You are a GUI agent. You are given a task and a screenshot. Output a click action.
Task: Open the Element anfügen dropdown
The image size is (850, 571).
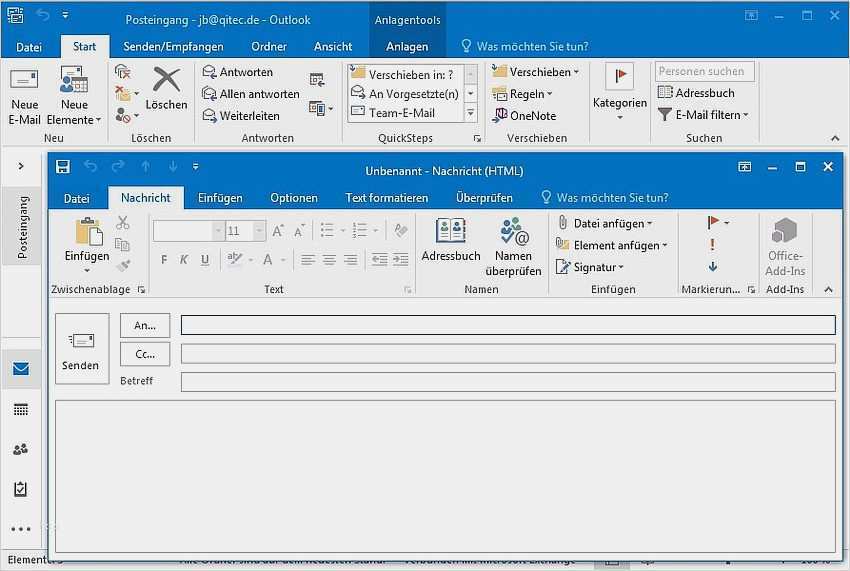point(612,246)
